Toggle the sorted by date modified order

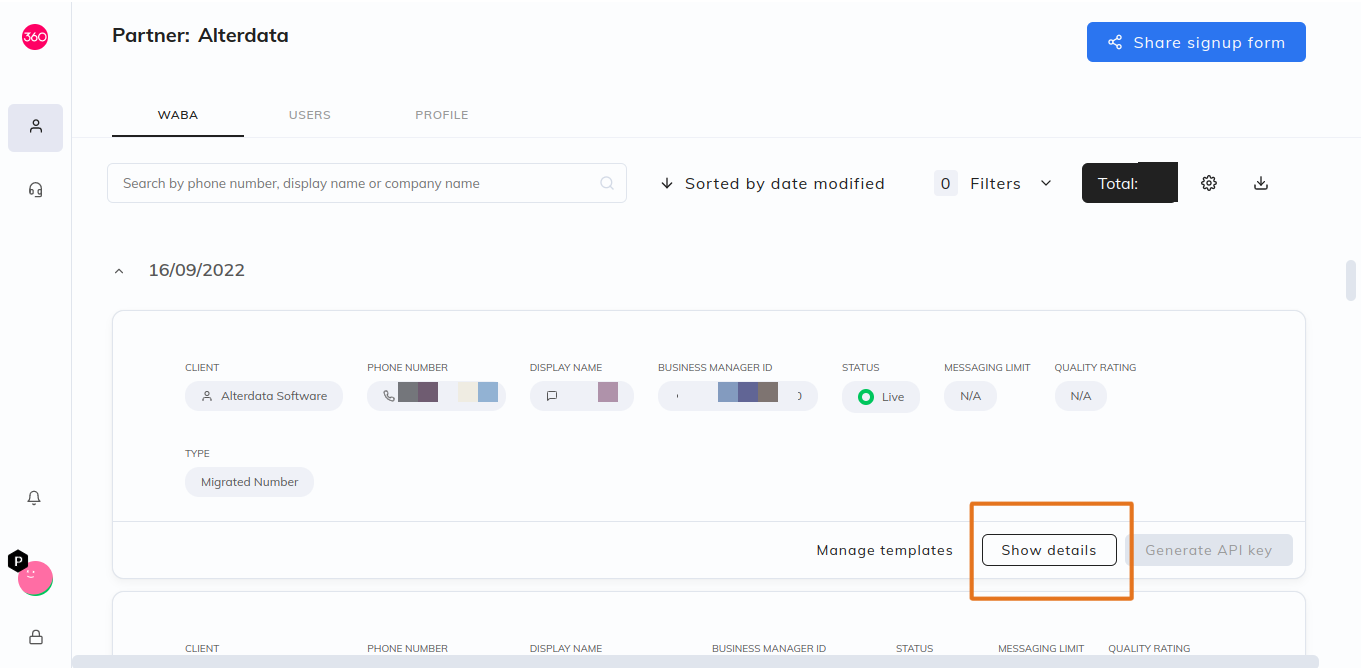(772, 183)
